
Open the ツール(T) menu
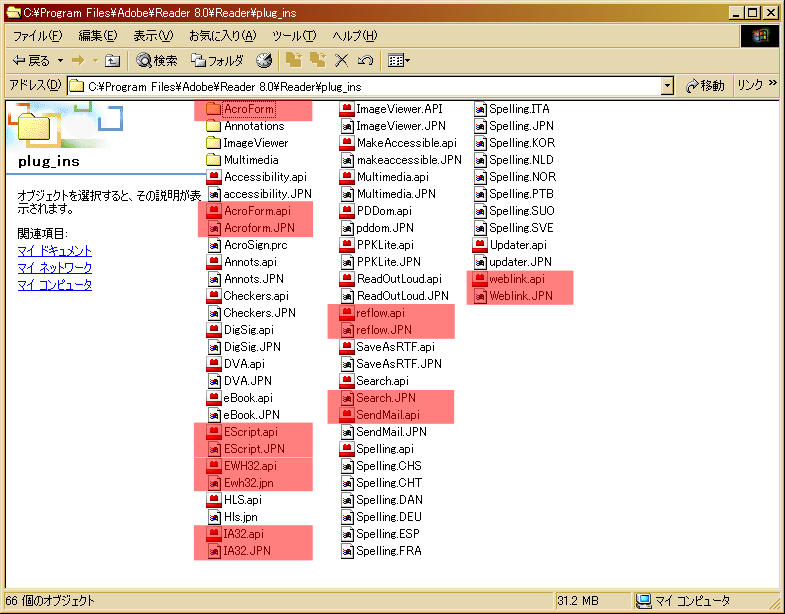tap(294, 36)
